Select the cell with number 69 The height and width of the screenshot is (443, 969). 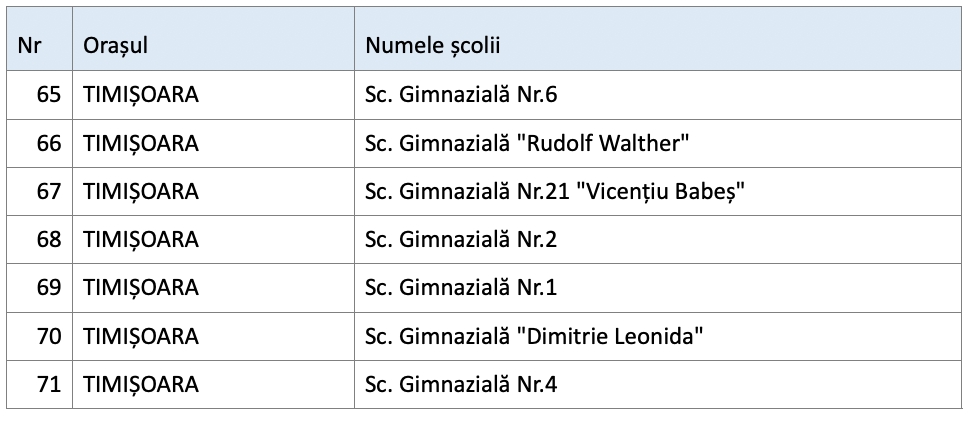(49, 288)
